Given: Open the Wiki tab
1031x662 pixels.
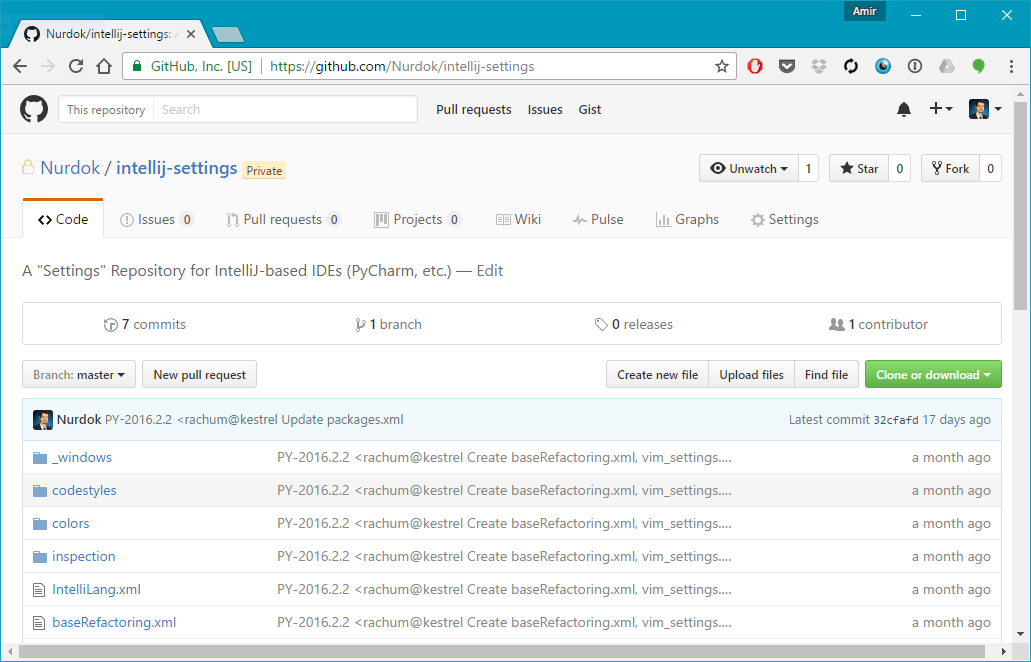Looking at the screenshot, I should pyautogui.click(x=518, y=219).
